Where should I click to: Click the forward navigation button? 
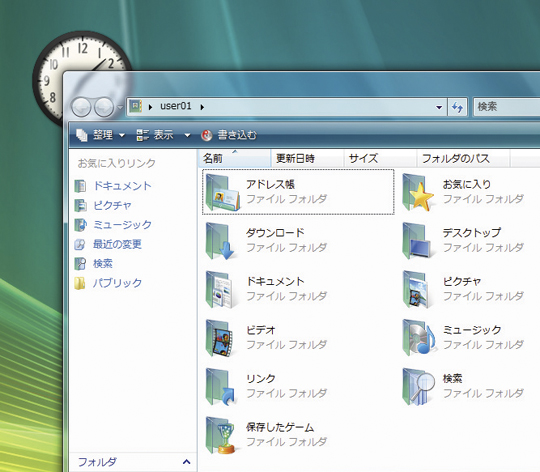pyautogui.click(x=104, y=107)
